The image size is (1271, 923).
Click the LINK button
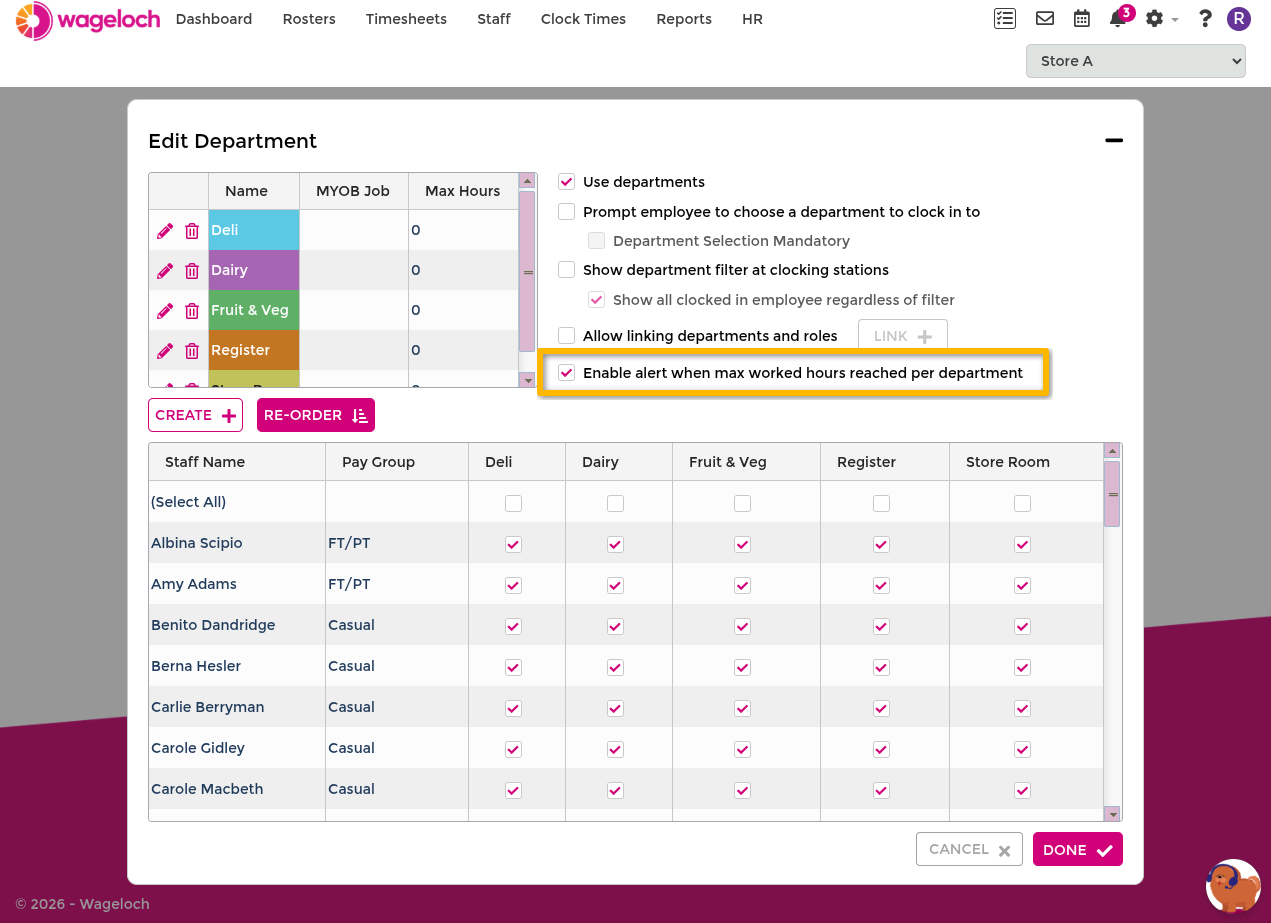click(x=903, y=337)
